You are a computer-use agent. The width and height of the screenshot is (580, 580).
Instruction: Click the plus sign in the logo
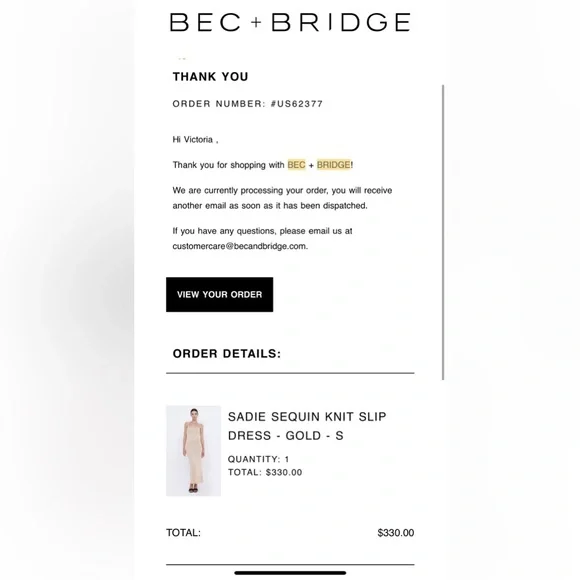[256, 22]
